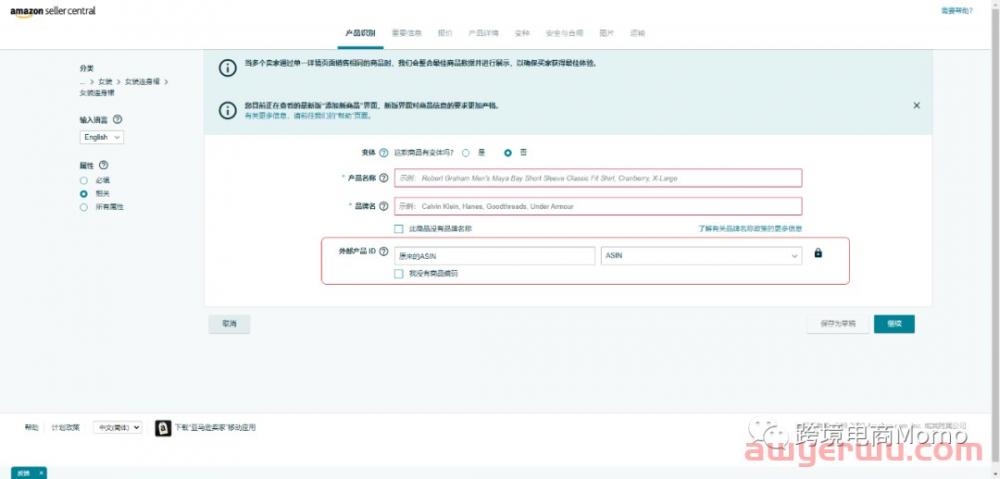Click help icon beside 品牌名

pyautogui.click(x=383, y=207)
